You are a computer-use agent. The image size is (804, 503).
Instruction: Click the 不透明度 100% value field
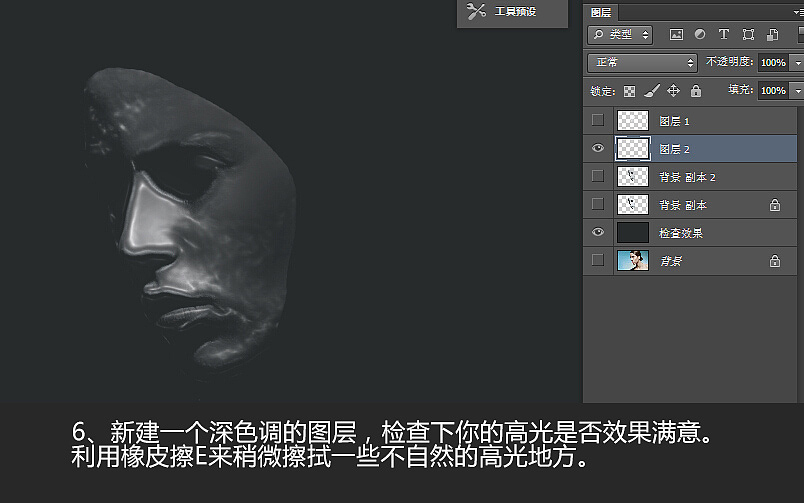click(x=773, y=63)
